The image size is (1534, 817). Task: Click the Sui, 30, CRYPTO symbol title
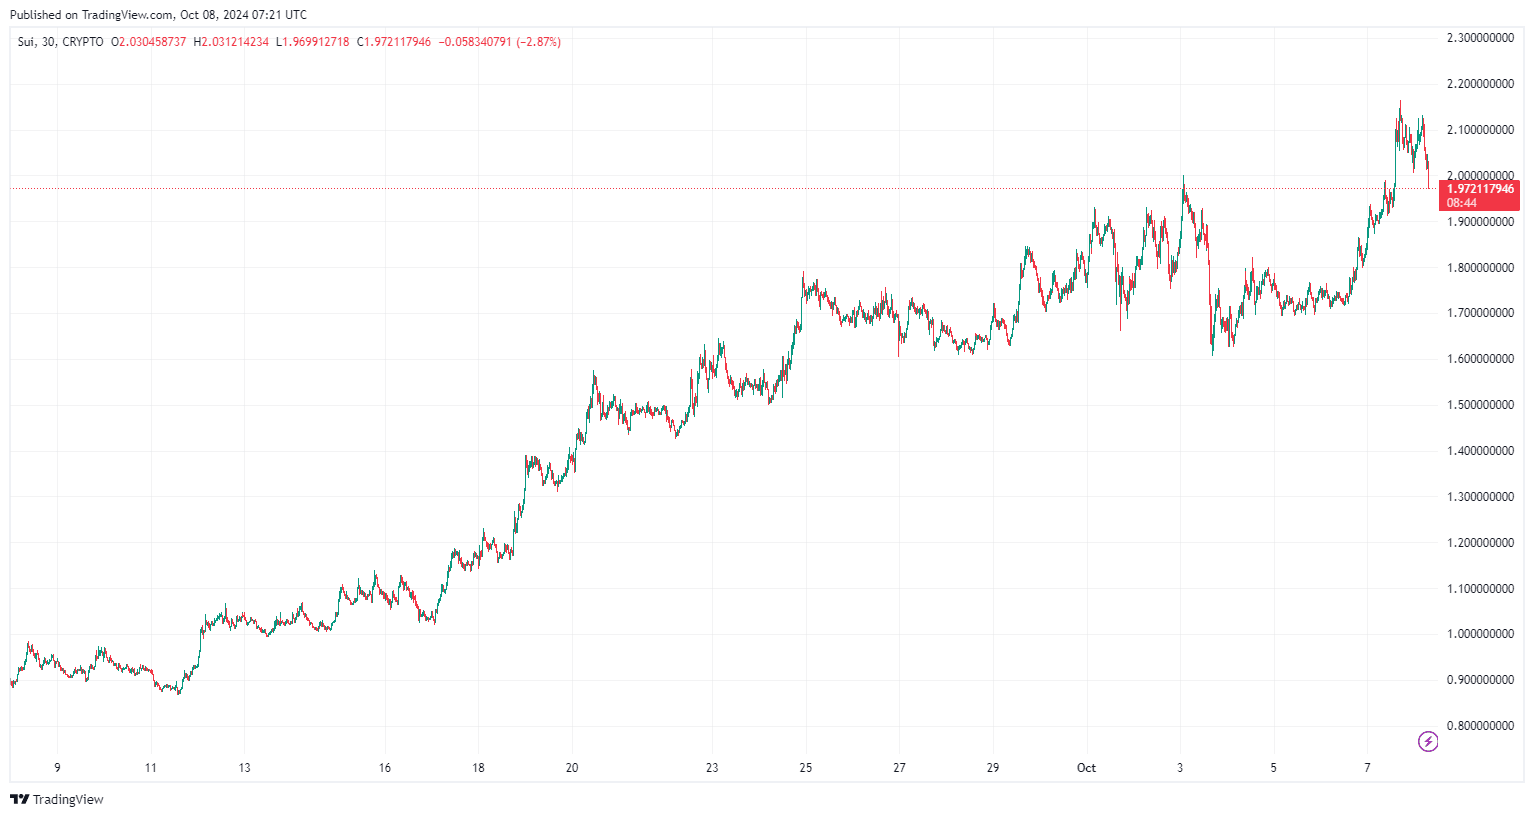pyautogui.click(x=60, y=42)
